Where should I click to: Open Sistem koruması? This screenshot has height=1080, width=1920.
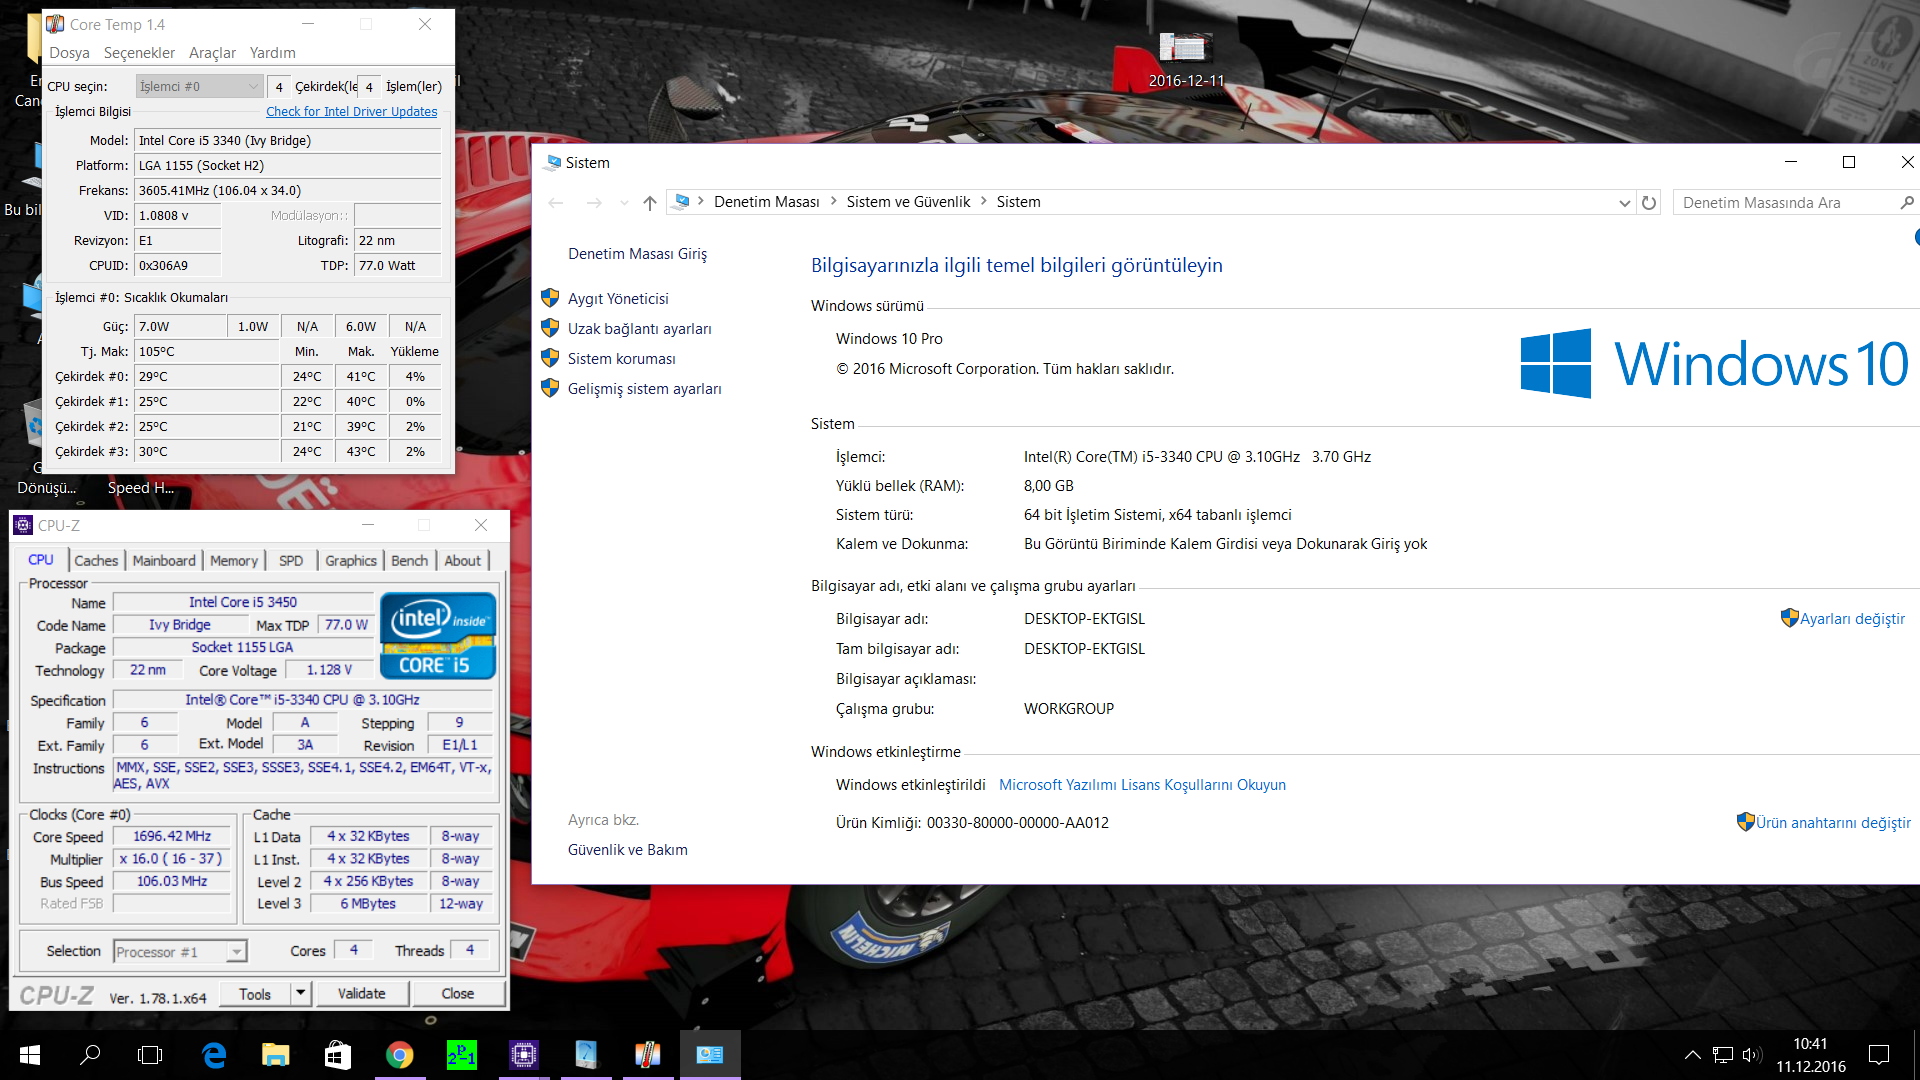(x=622, y=359)
